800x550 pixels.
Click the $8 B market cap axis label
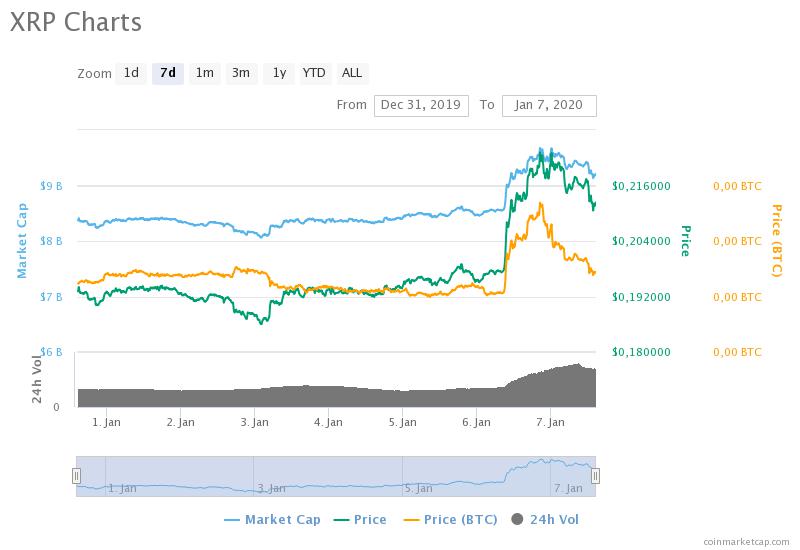point(51,241)
